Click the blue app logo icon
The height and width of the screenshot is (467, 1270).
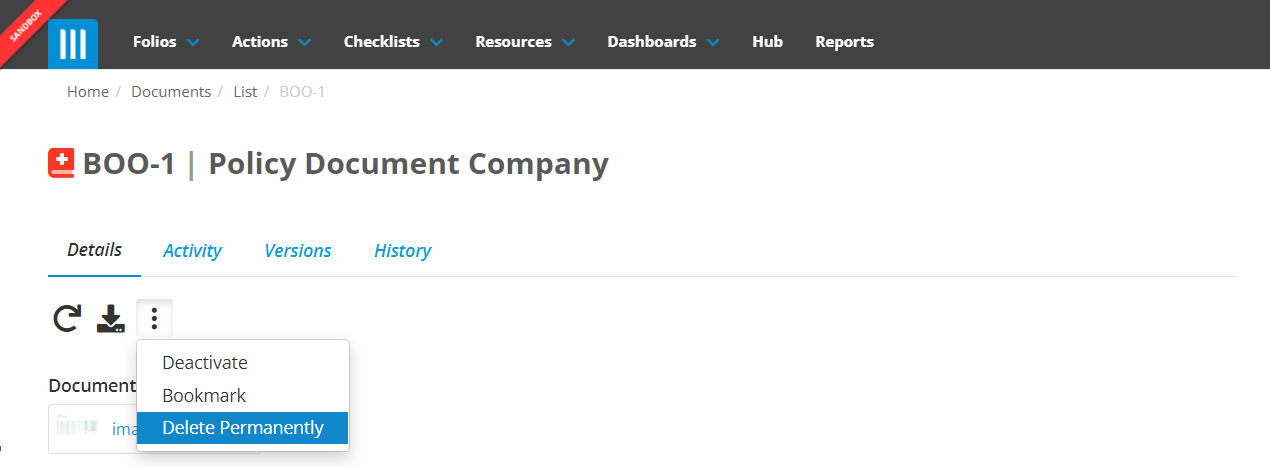pos(73,44)
